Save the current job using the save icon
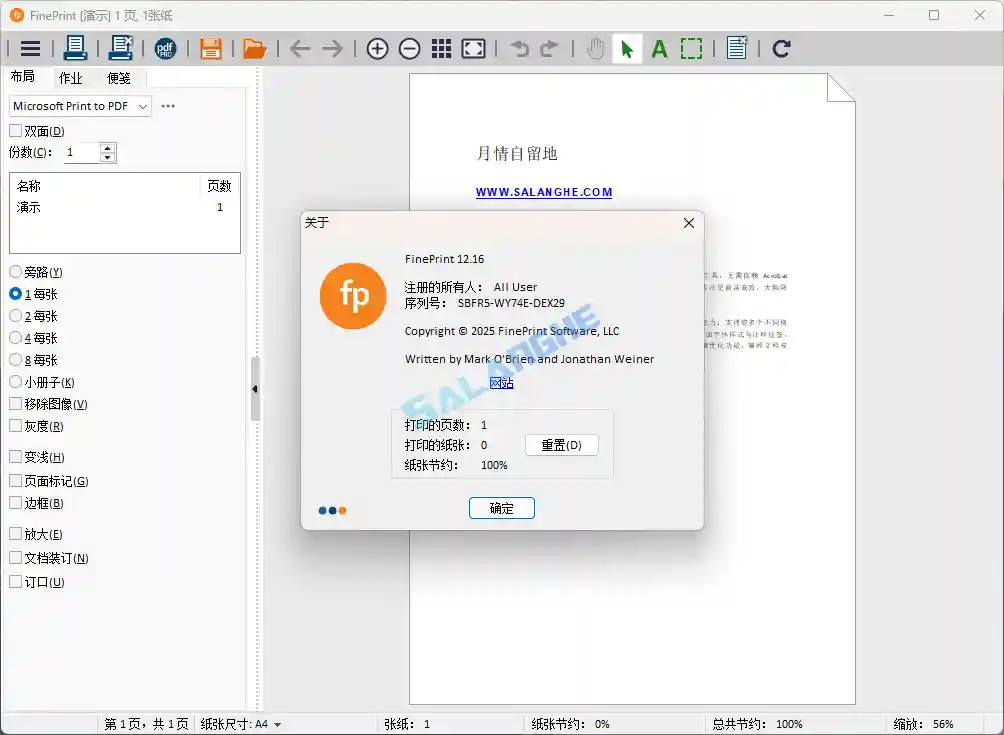 point(210,48)
